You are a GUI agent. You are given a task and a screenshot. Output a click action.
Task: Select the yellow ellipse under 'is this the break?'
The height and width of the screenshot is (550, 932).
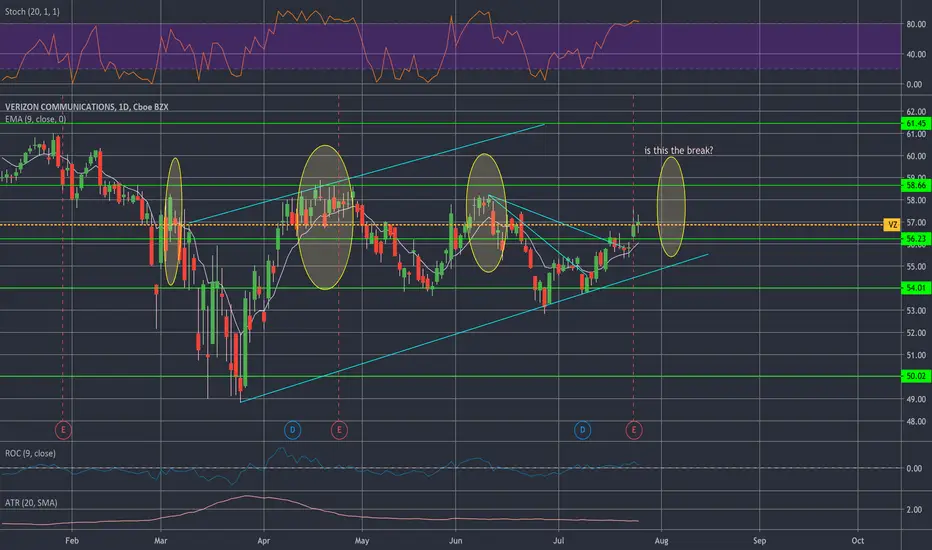(671, 207)
